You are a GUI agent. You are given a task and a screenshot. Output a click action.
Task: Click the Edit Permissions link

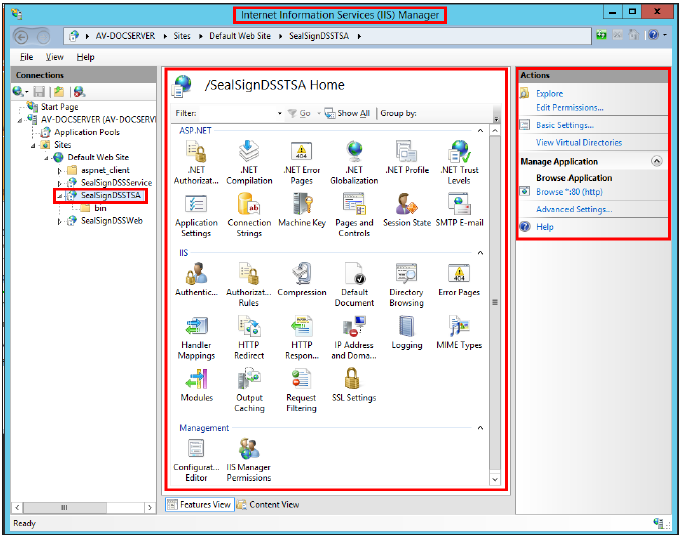(x=569, y=107)
